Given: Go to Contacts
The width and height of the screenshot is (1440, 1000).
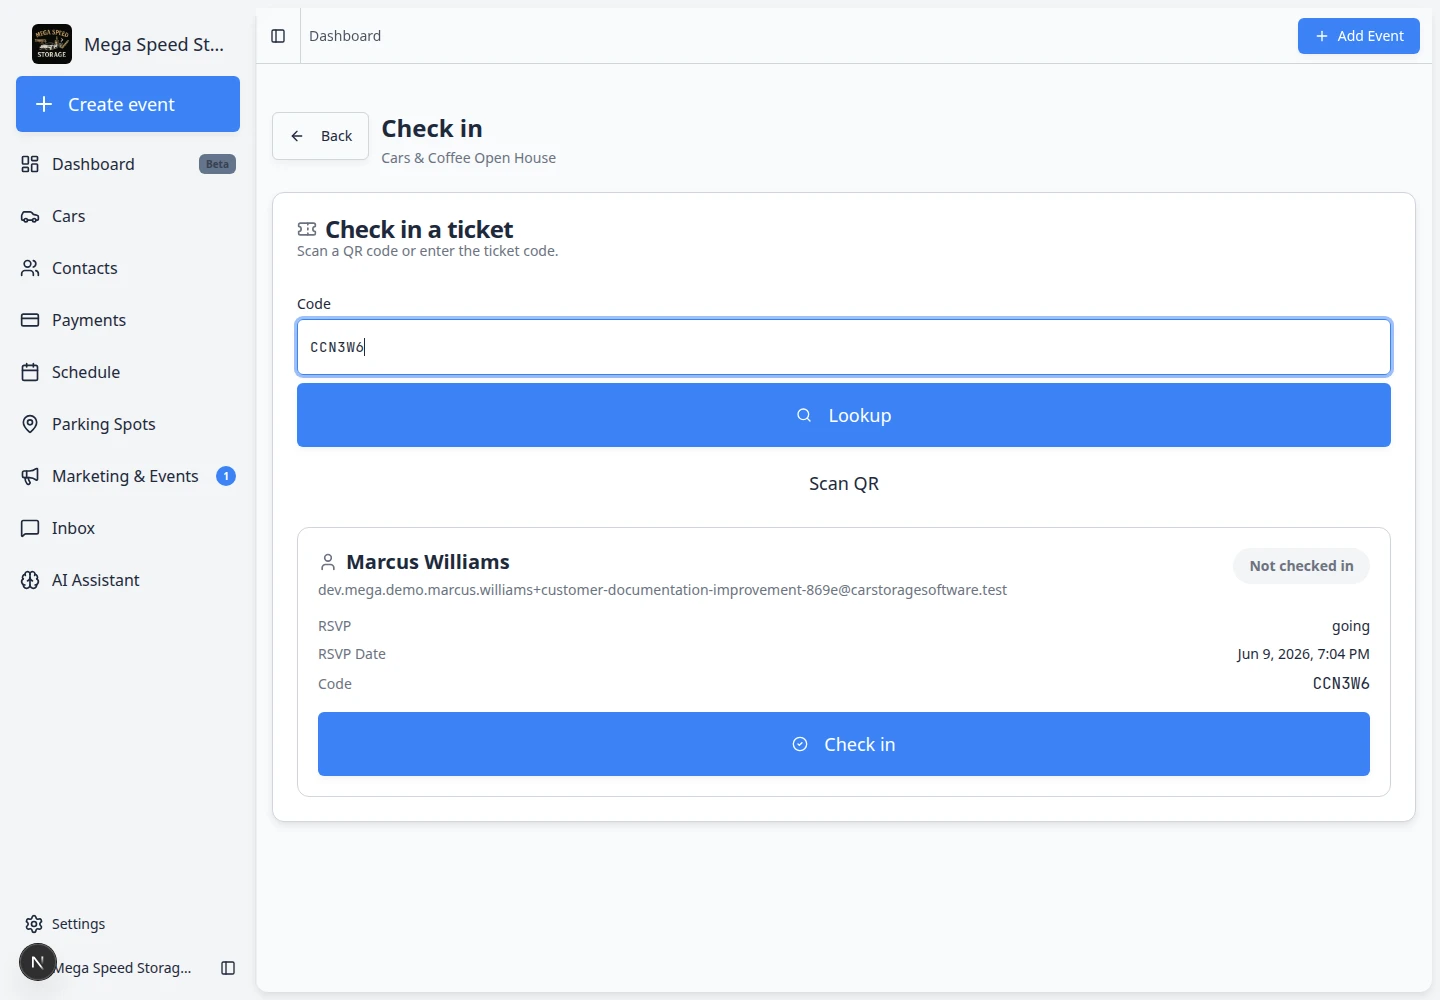Looking at the screenshot, I should [x=128, y=268].
